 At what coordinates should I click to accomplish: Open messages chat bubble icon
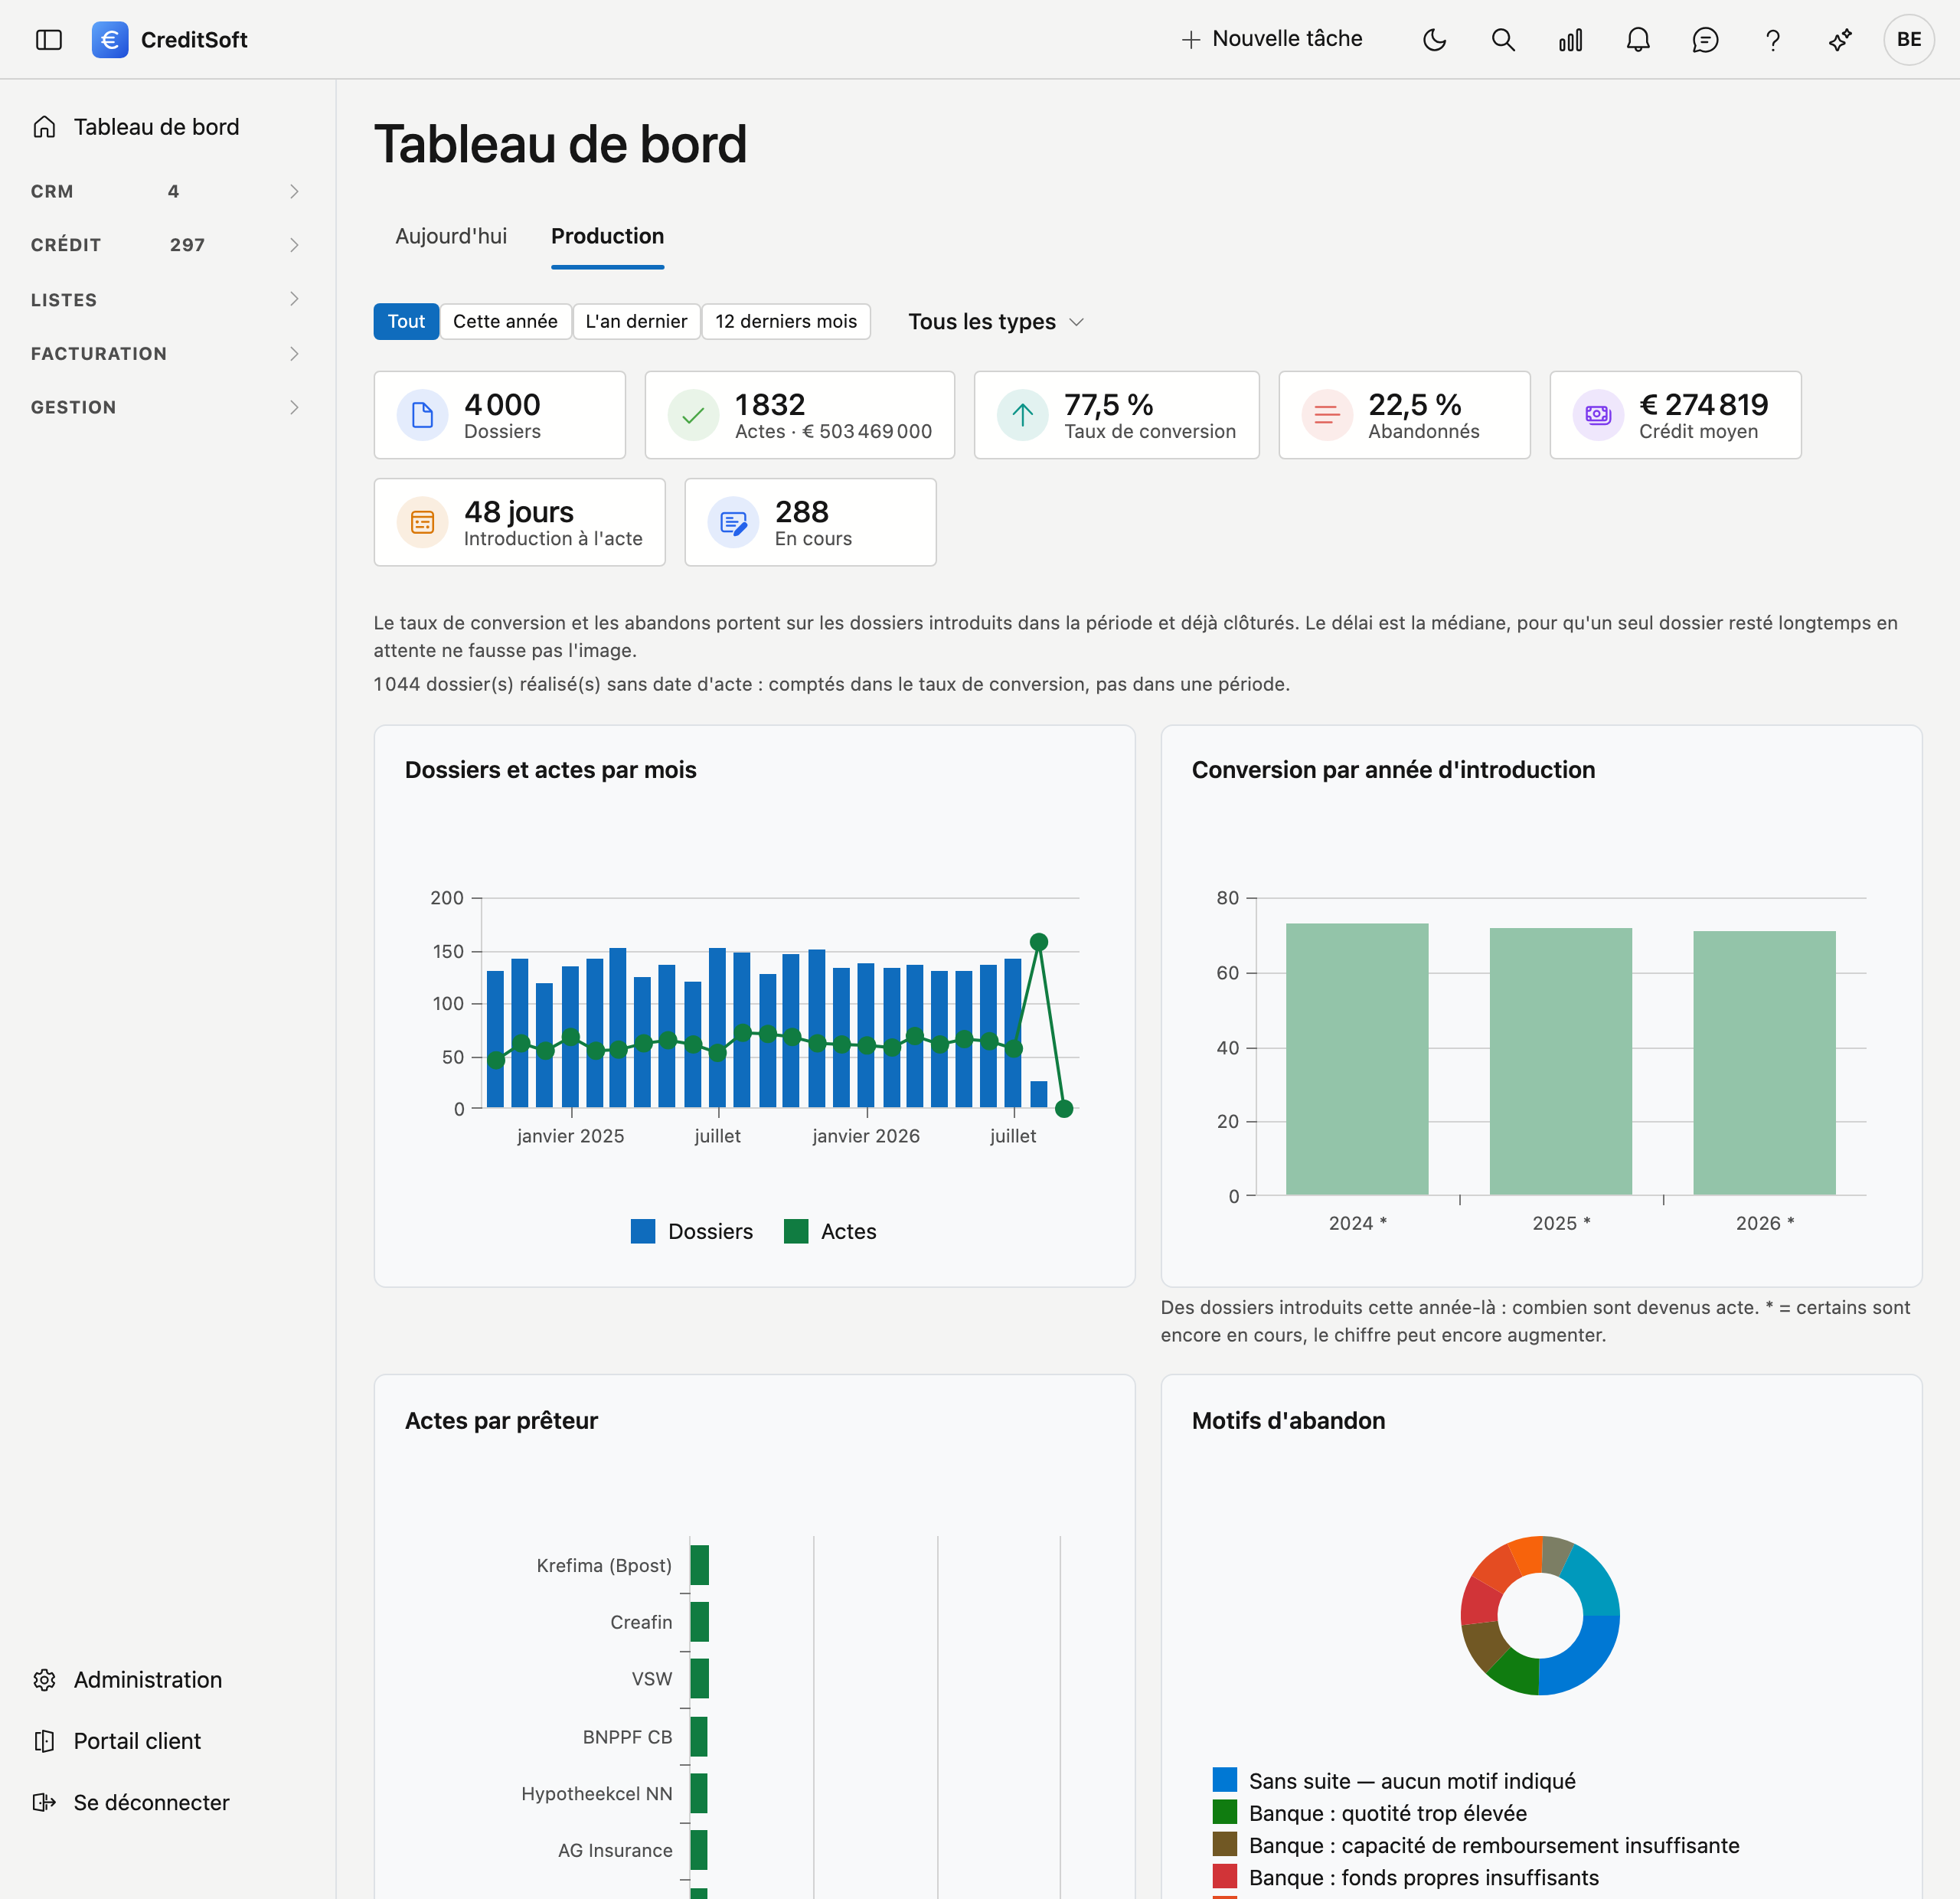click(x=1705, y=40)
